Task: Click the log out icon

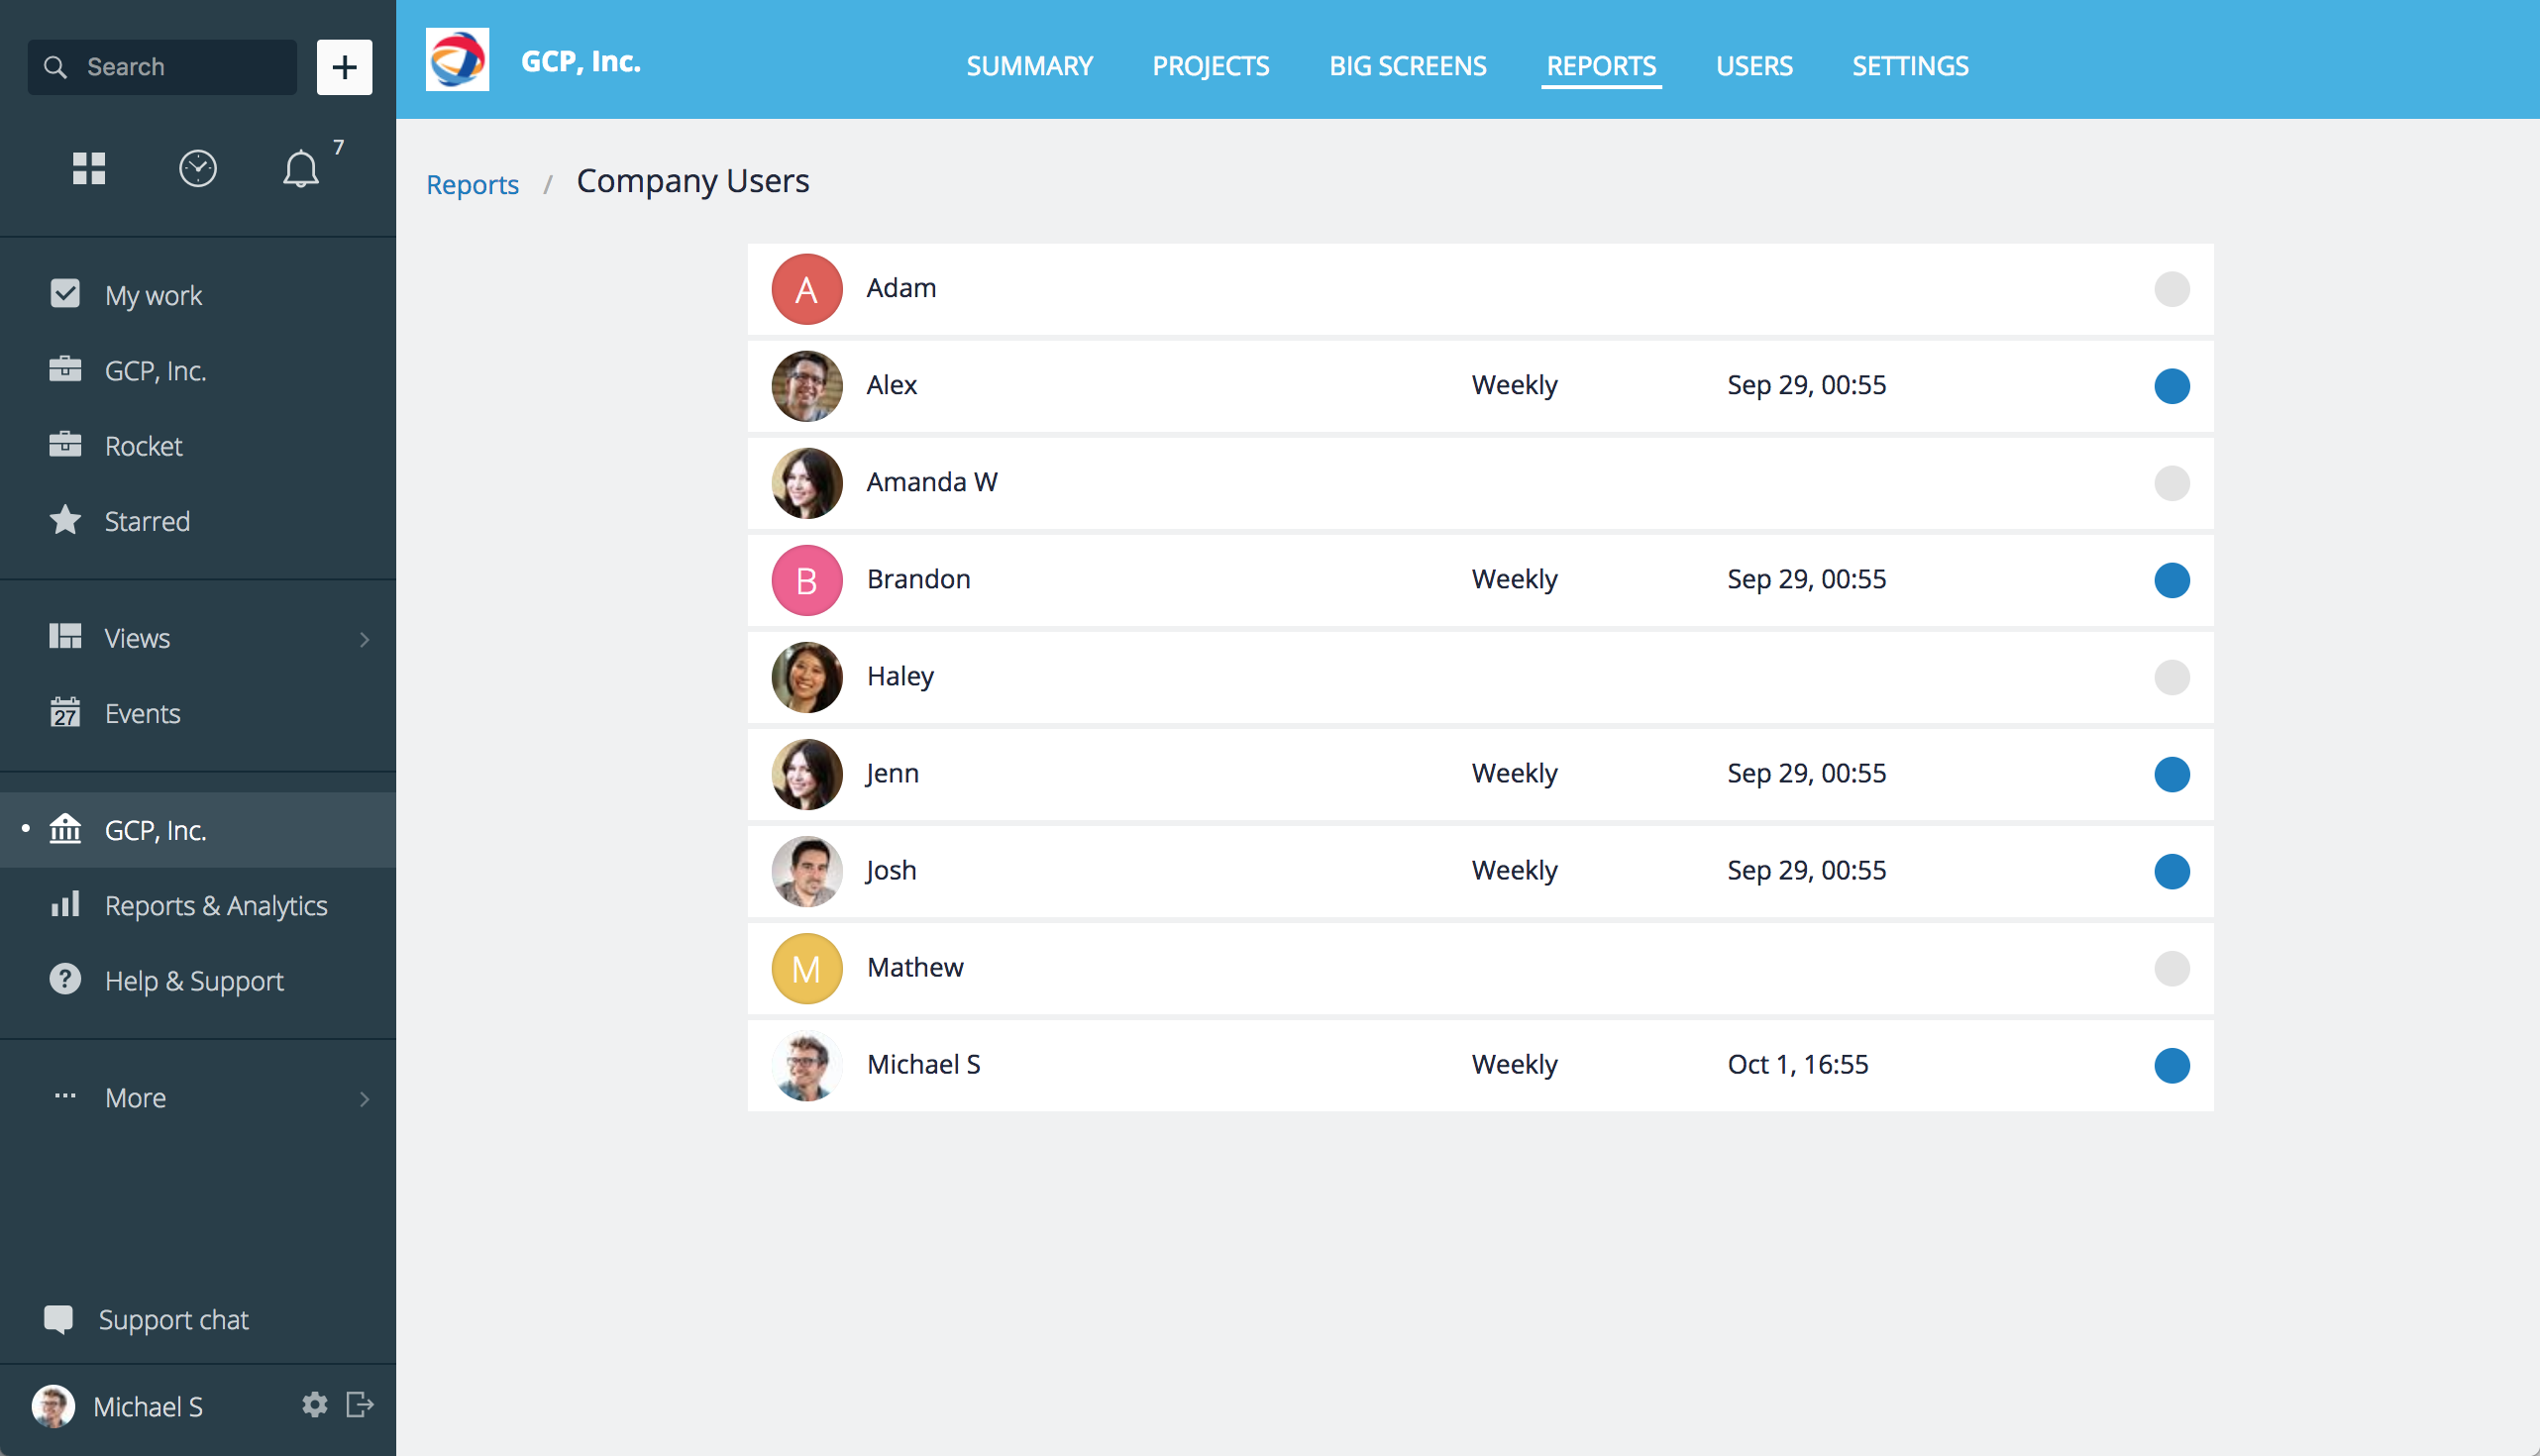Action: (x=359, y=1405)
